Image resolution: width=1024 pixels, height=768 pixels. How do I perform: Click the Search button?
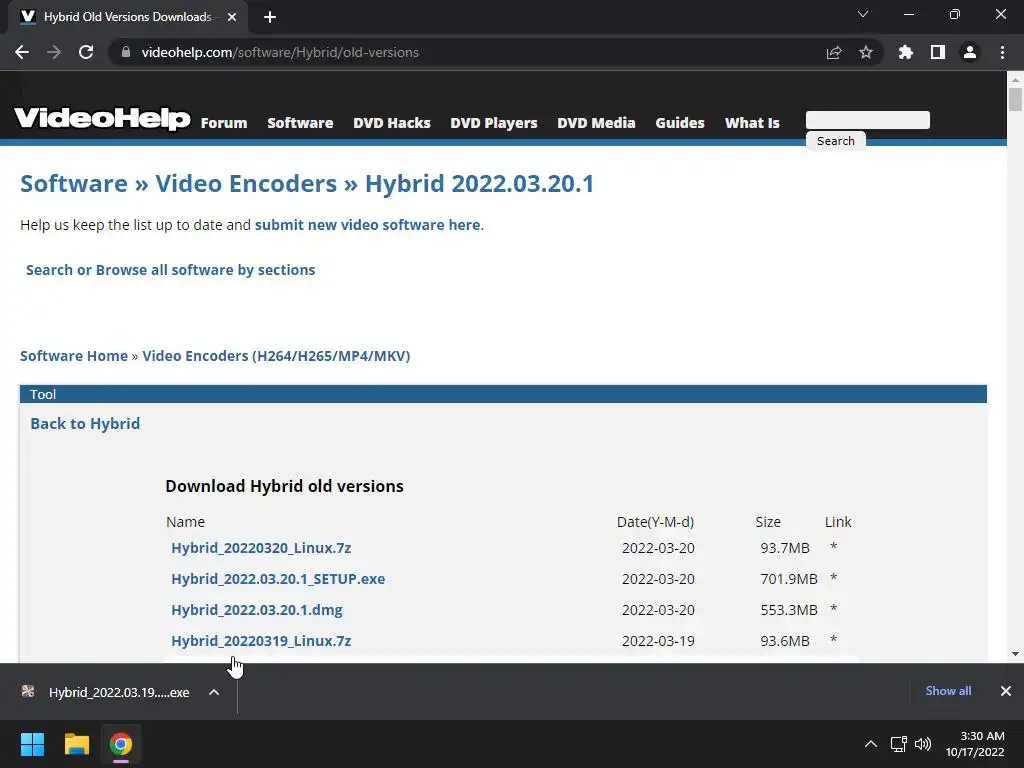click(836, 141)
